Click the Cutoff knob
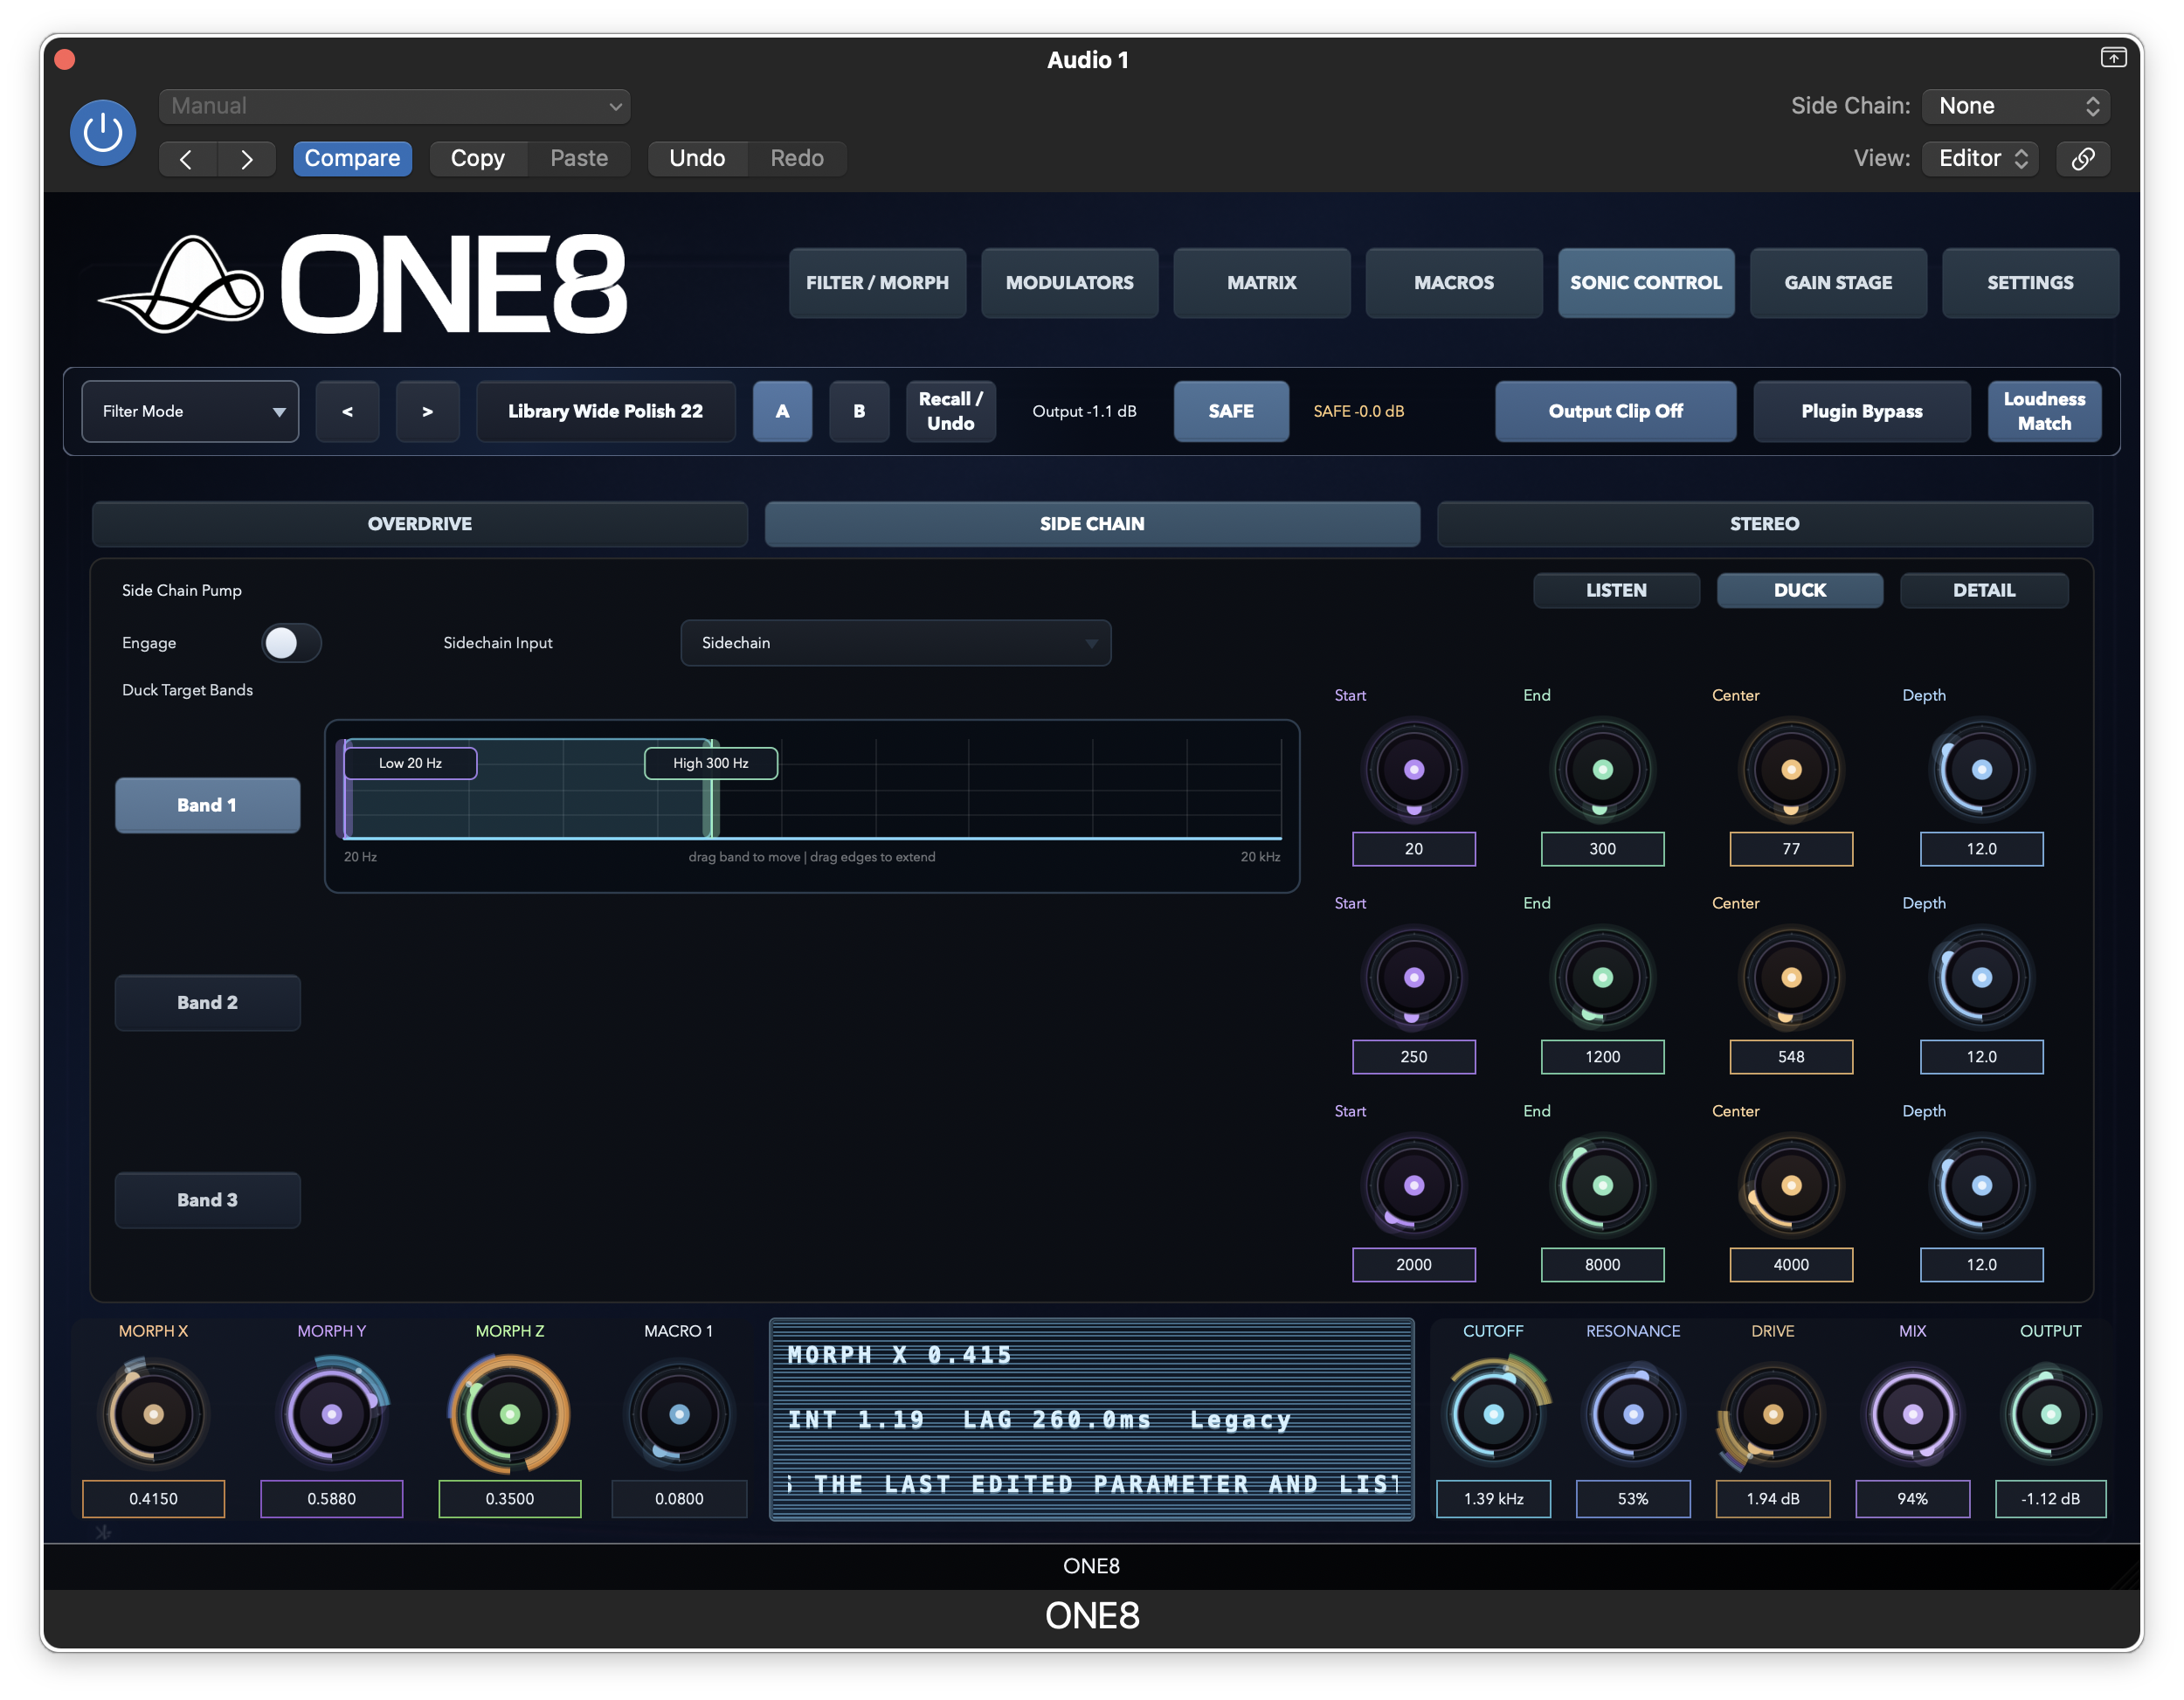 [1494, 1414]
